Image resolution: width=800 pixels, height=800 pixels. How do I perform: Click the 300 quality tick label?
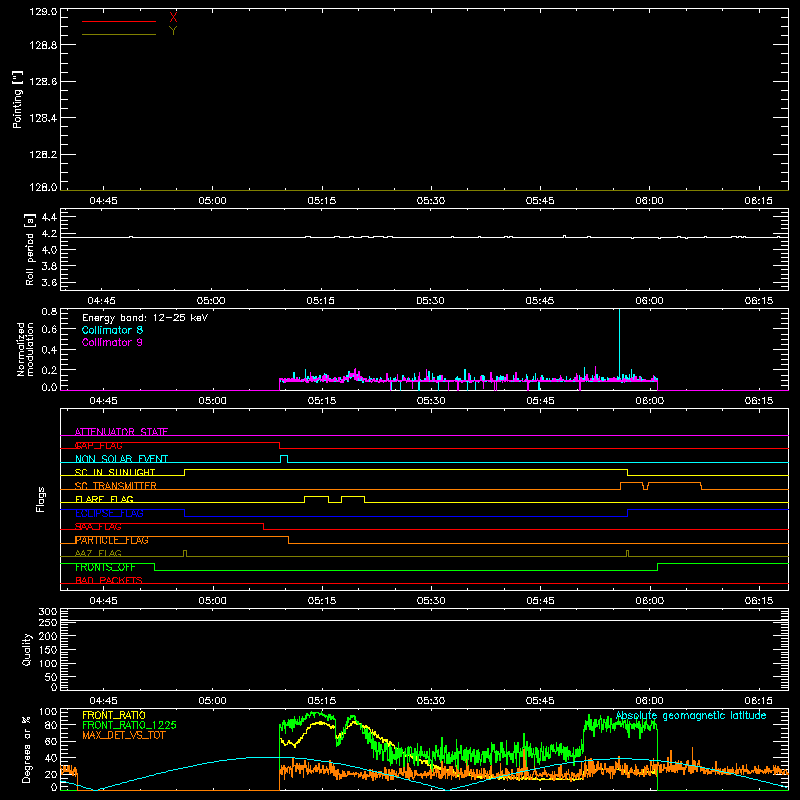pyautogui.click(x=47, y=611)
